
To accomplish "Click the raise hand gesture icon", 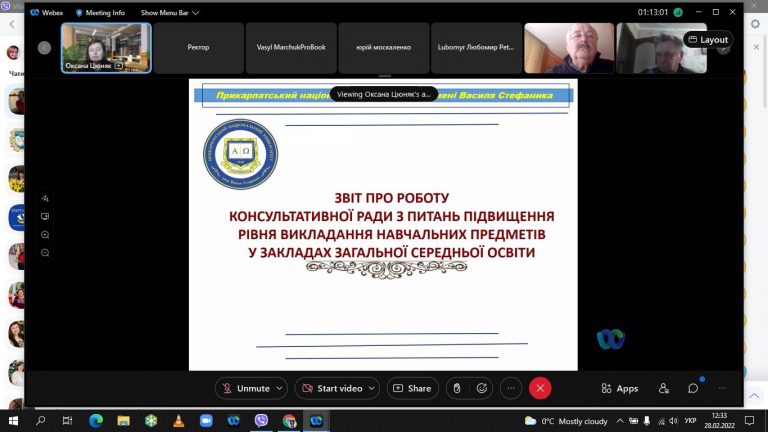I will click(457, 388).
